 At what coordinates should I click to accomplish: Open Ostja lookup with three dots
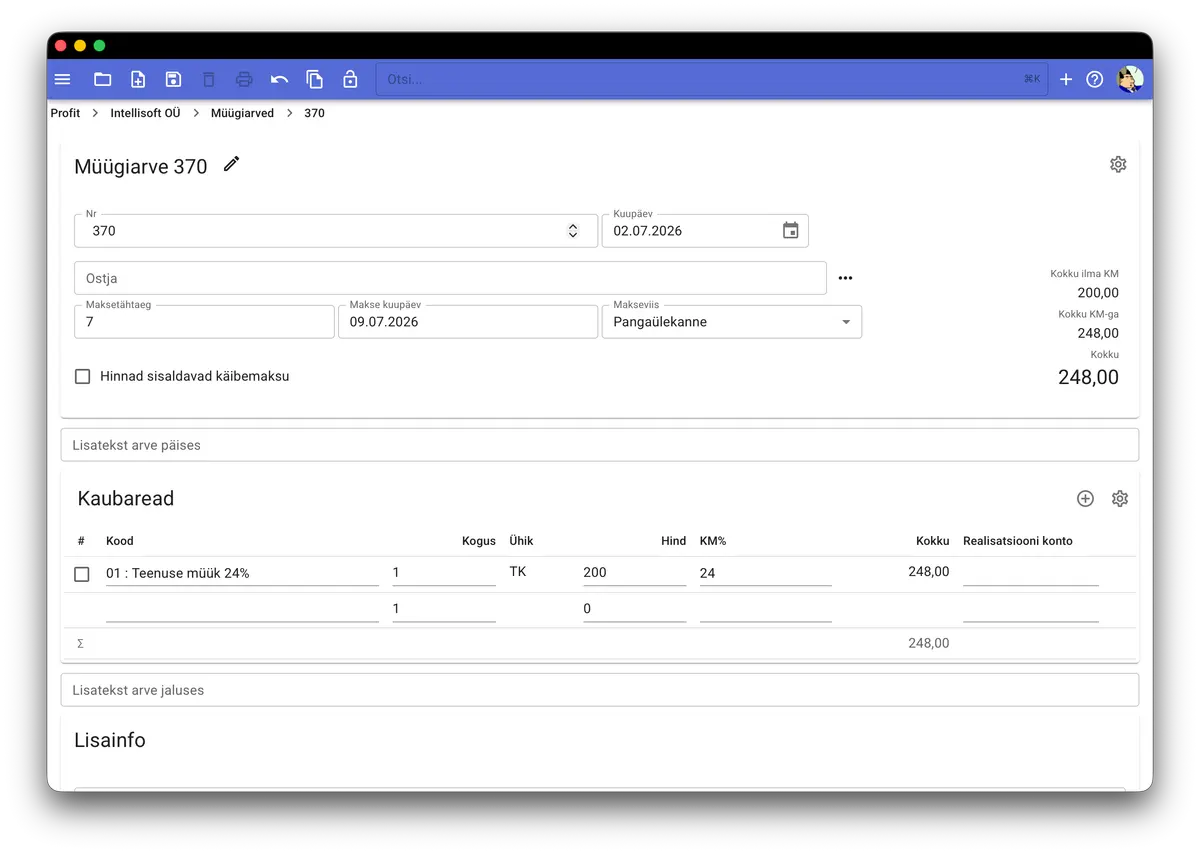tap(845, 278)
